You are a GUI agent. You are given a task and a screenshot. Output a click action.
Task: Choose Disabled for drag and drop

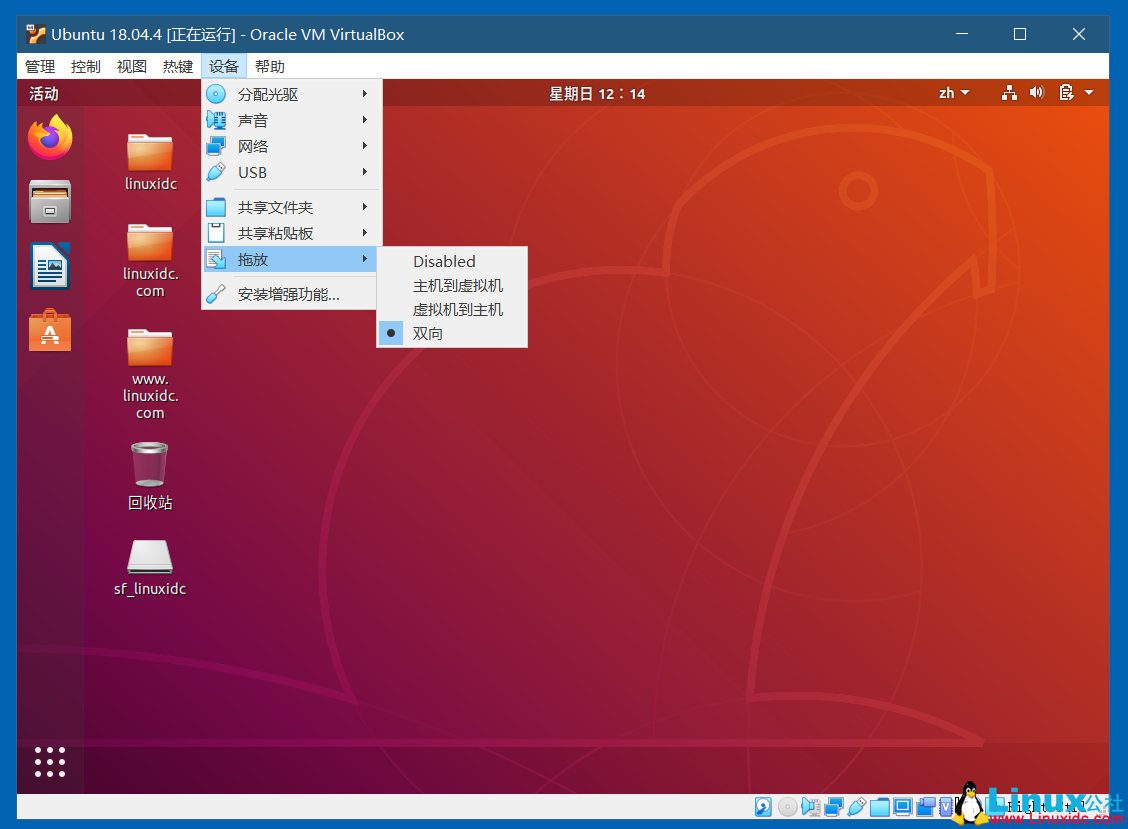[443, 261]
